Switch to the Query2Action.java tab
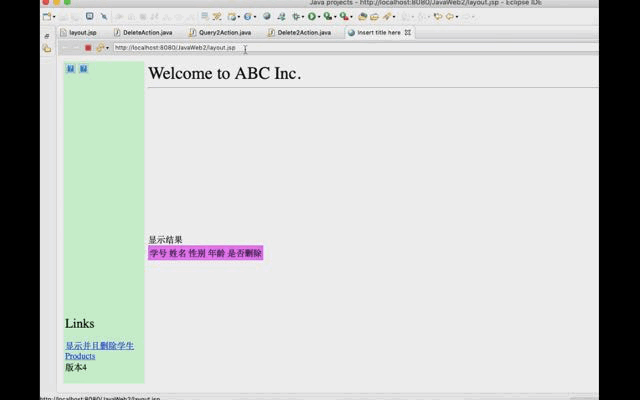Viewport: 640px width, 400px height. pyautogui.click(x=220, y=32)
